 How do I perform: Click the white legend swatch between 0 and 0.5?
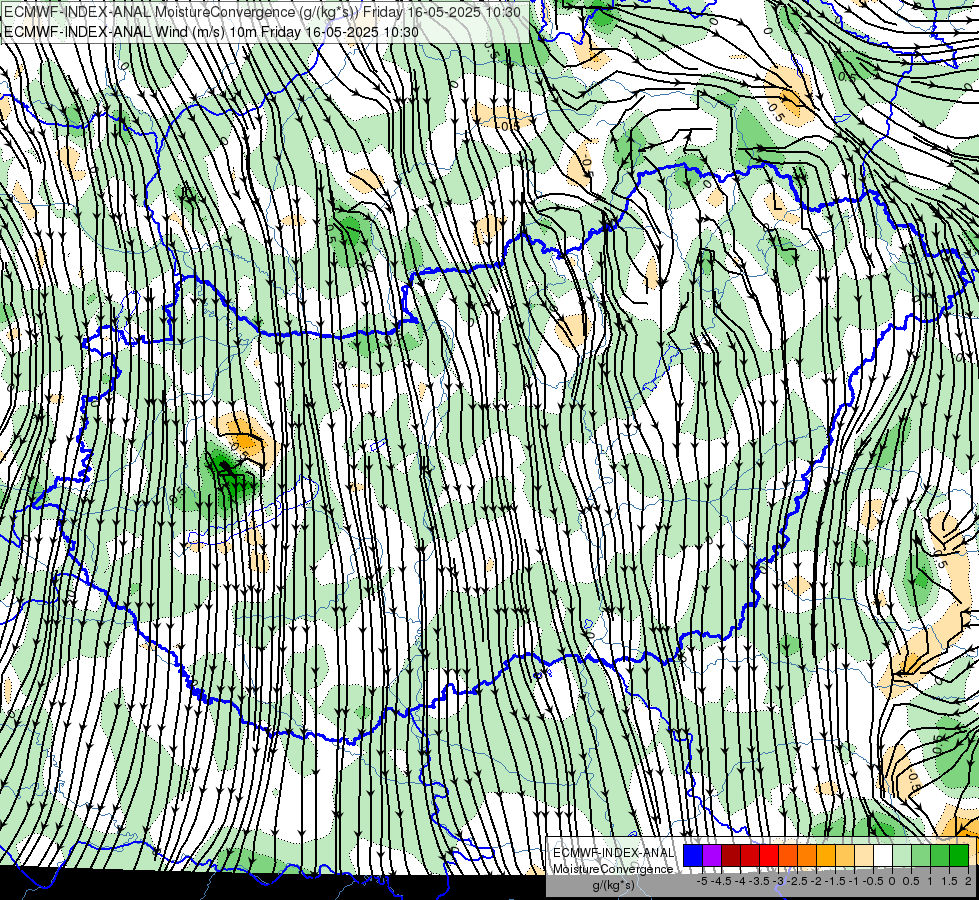(x=883, y=855)
